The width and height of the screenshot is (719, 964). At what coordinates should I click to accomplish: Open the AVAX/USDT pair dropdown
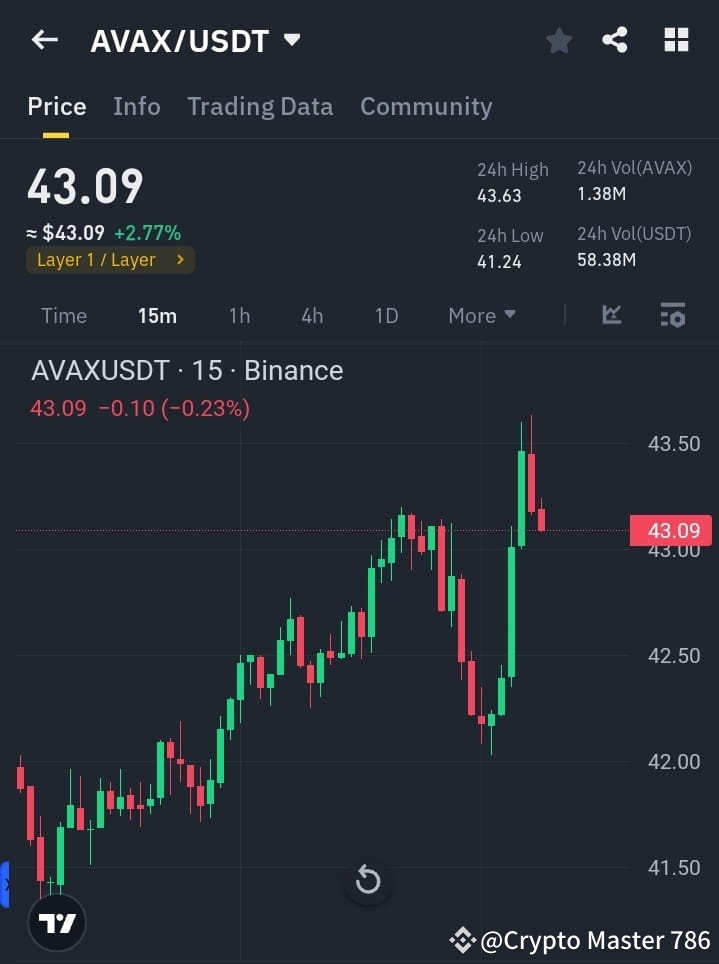pos(291,40)
